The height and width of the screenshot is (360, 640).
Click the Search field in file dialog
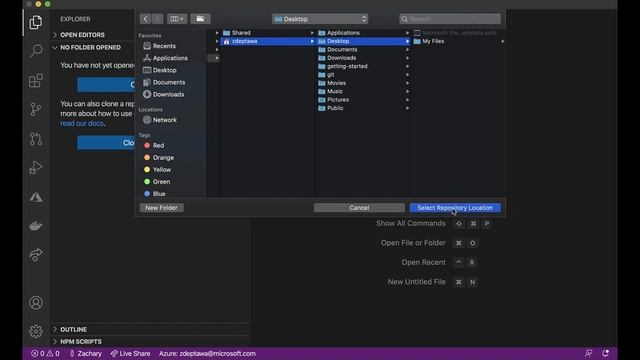coord(450,19)
